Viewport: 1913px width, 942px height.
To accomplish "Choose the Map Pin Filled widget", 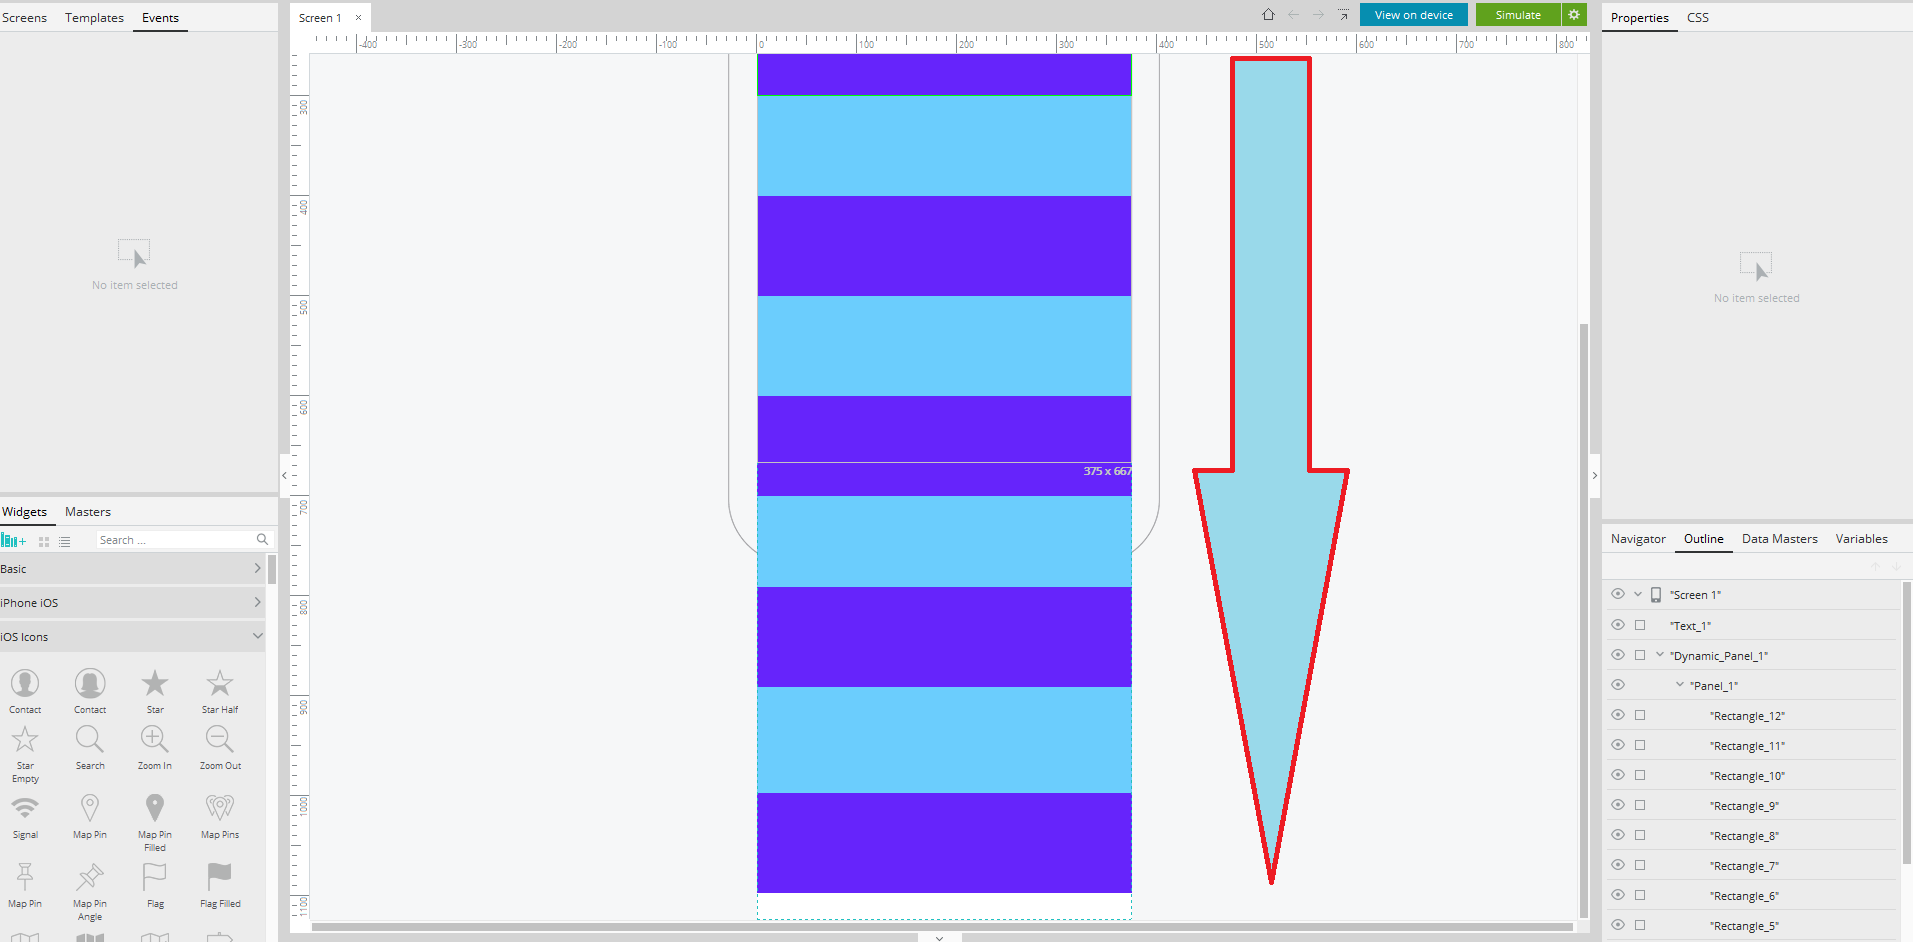I will (155, 808).
